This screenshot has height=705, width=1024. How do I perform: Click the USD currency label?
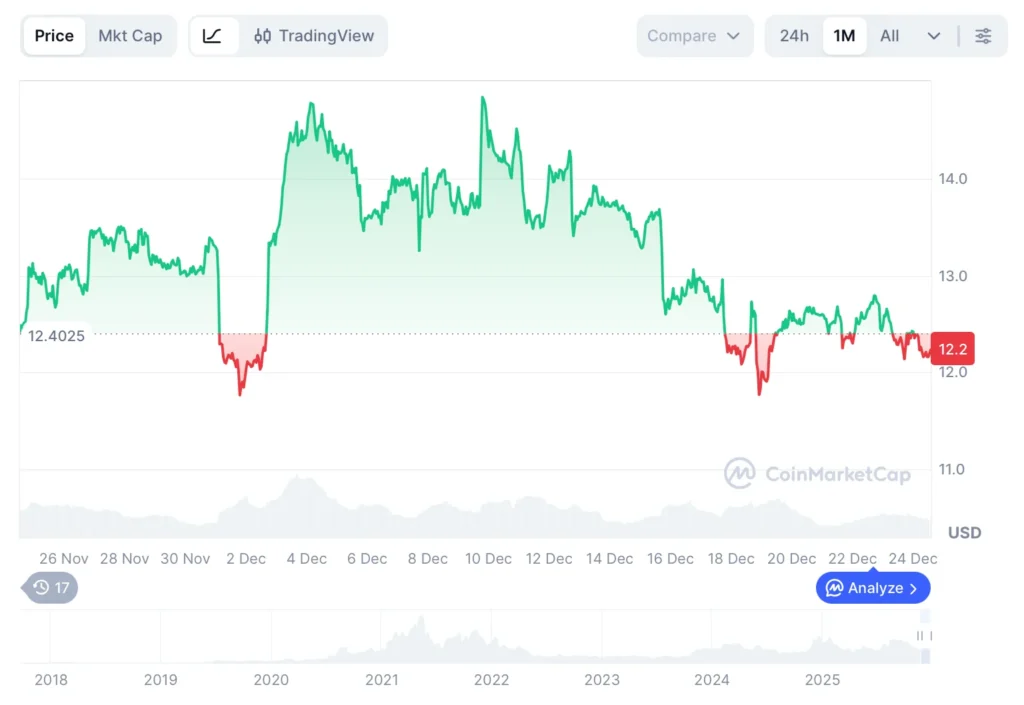964,533
